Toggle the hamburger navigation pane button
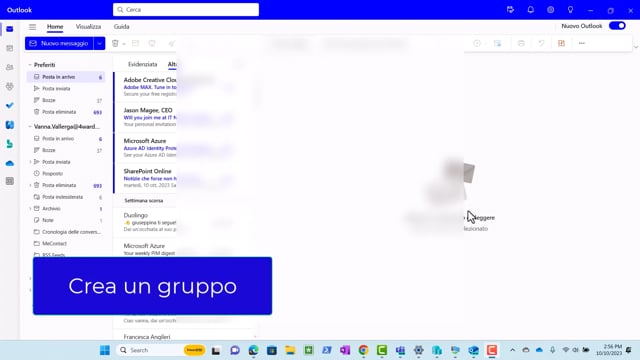 tap(32, 27)
